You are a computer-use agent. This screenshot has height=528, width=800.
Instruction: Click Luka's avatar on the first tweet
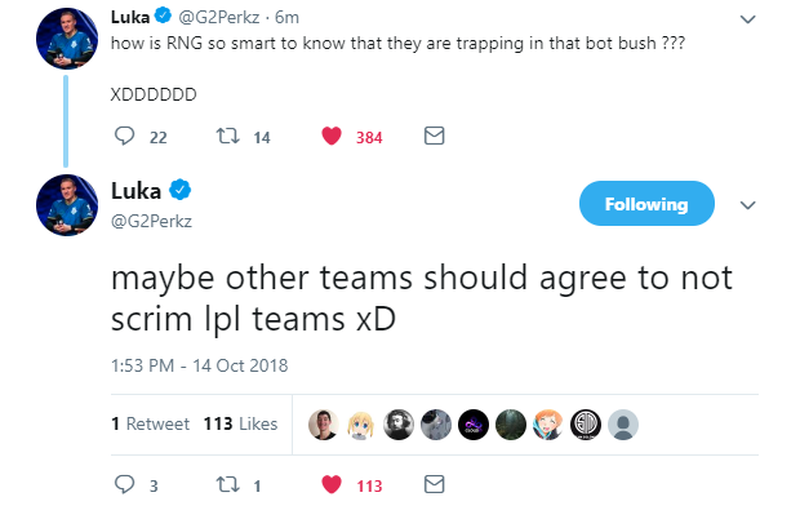tap(67, 38)
